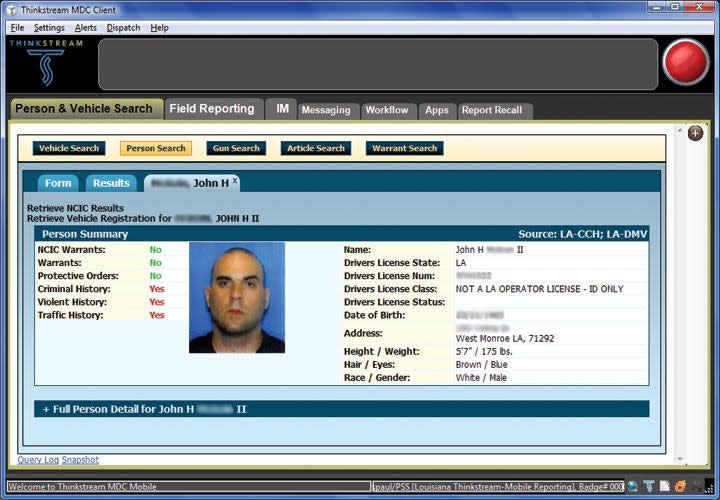Click the red emergency alert button
Viewport: 720px width, 500px height.
pyautogui.click(x=686, y=62)
